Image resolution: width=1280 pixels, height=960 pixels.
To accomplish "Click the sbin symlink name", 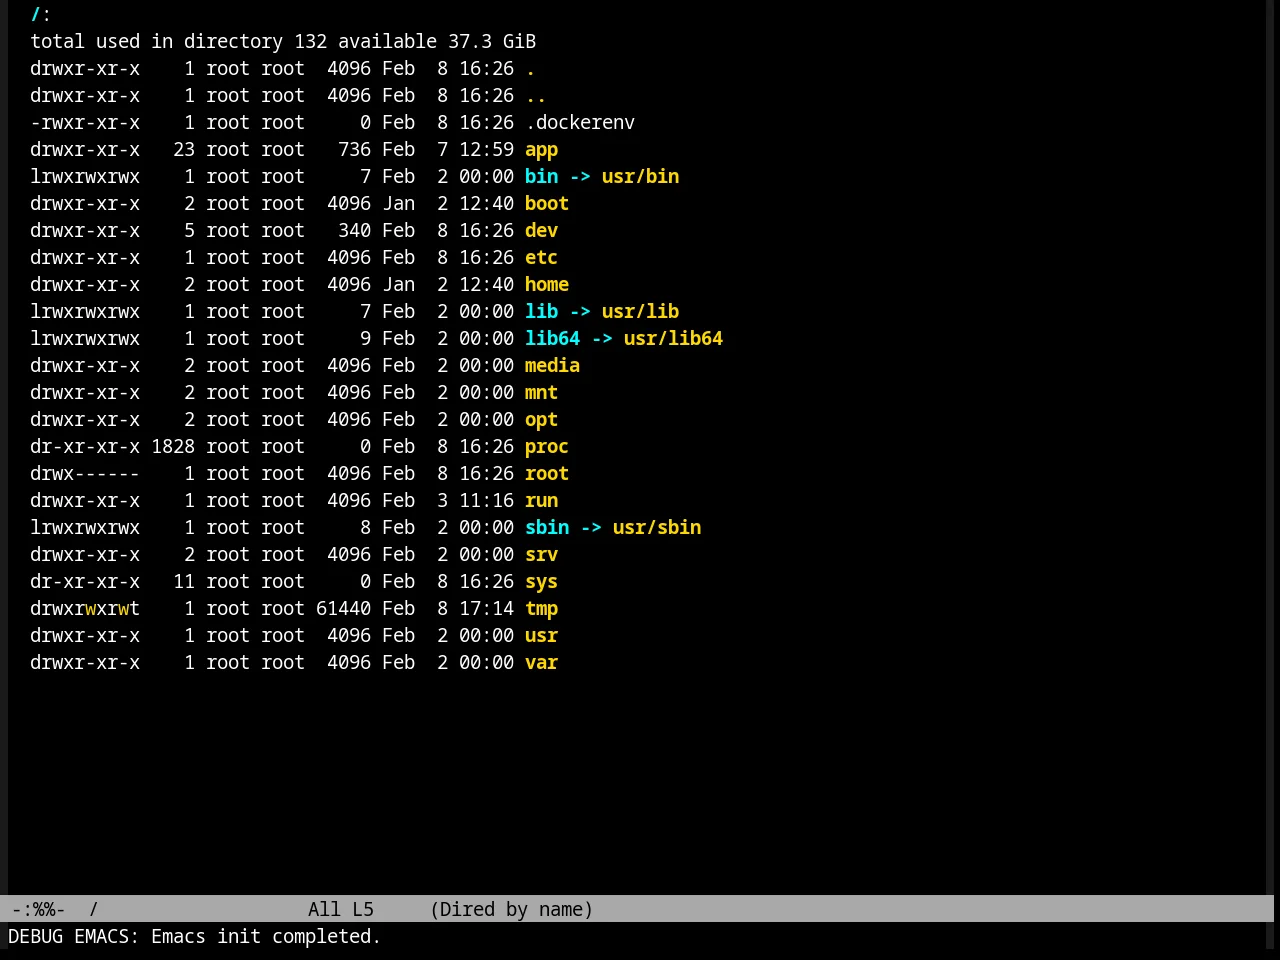I will [x=547, y=528].
